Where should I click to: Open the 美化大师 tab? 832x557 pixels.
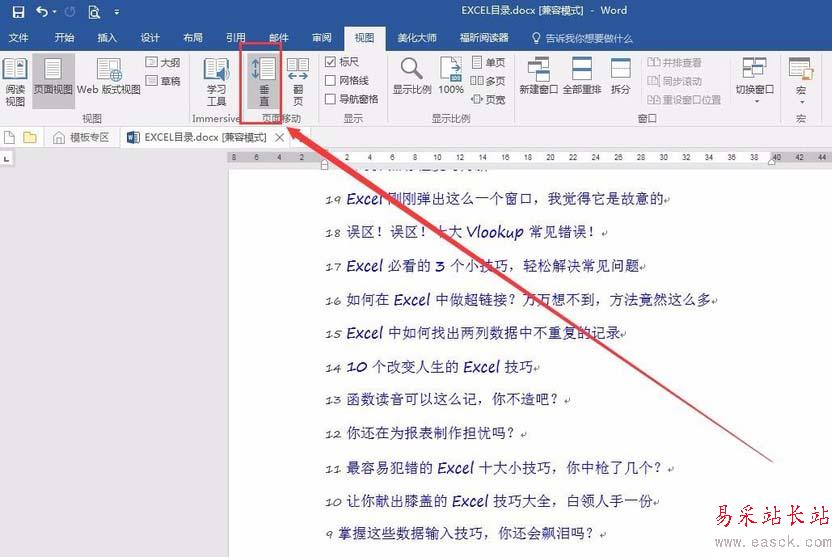(x=417, y=38)
